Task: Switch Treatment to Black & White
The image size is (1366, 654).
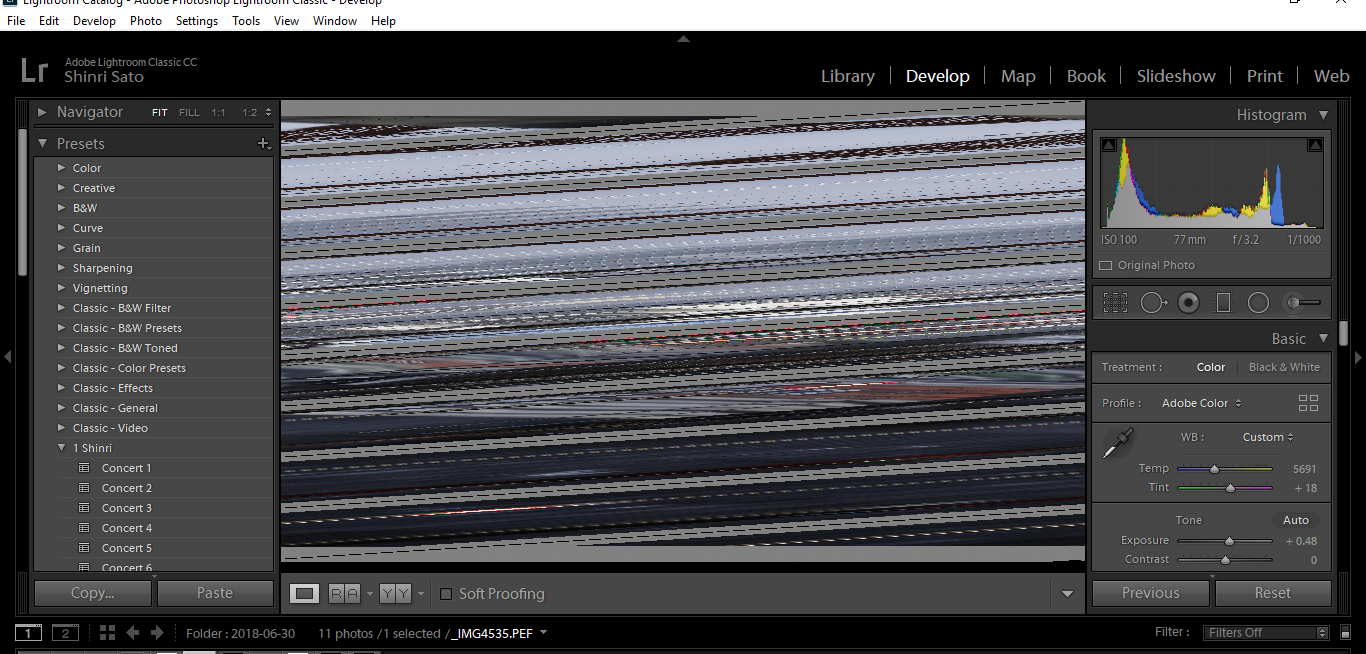Action: 1284,367
